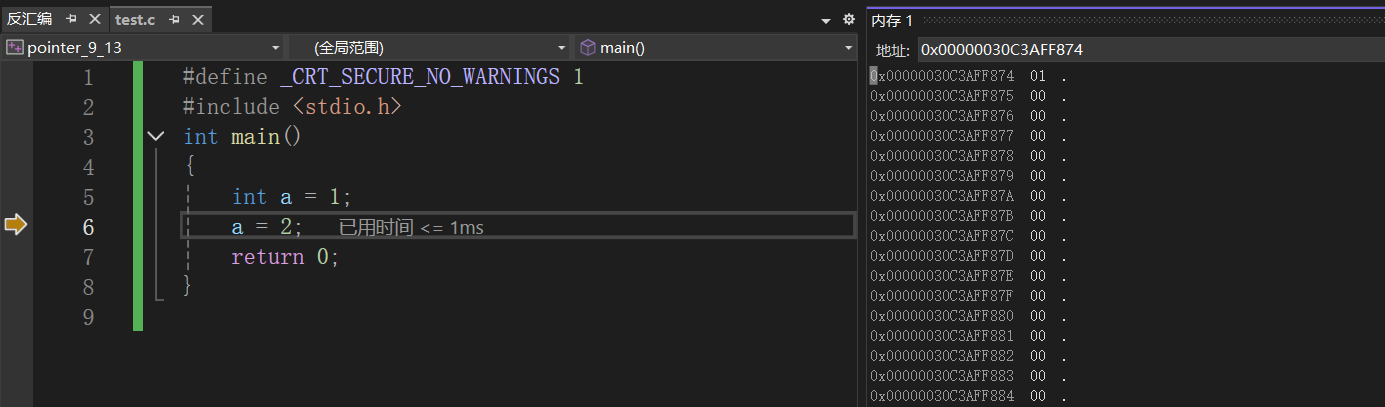The image size is (1385, 407).
Task: Collapse the int main() code block
Action: click(x=156, y=136)
